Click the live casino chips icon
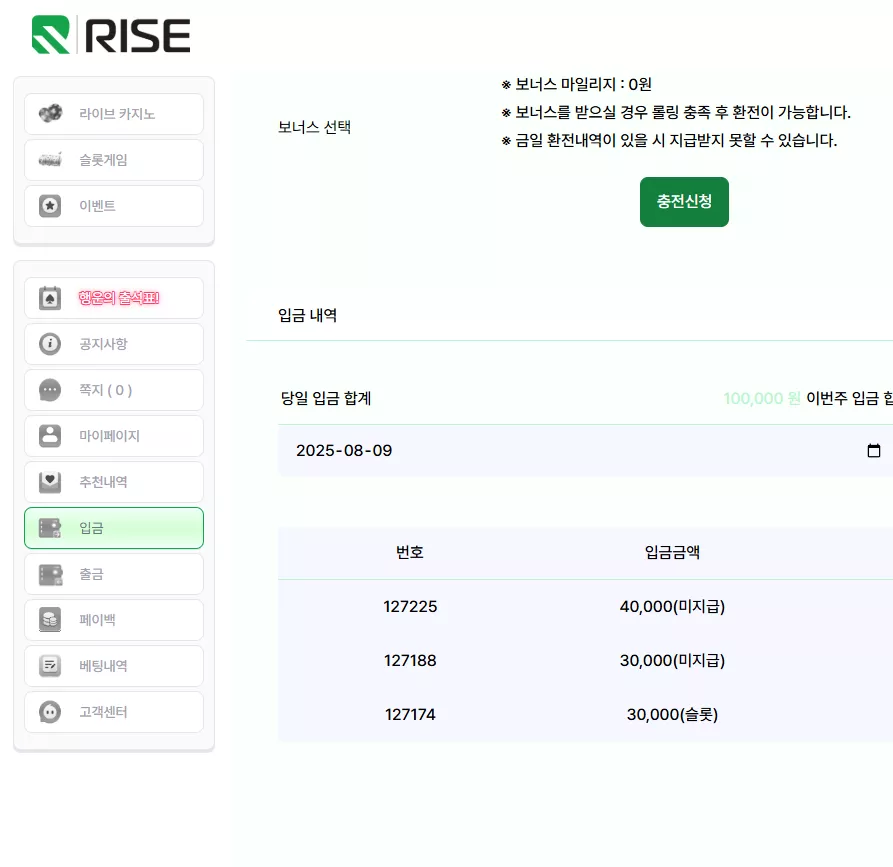 50,113
